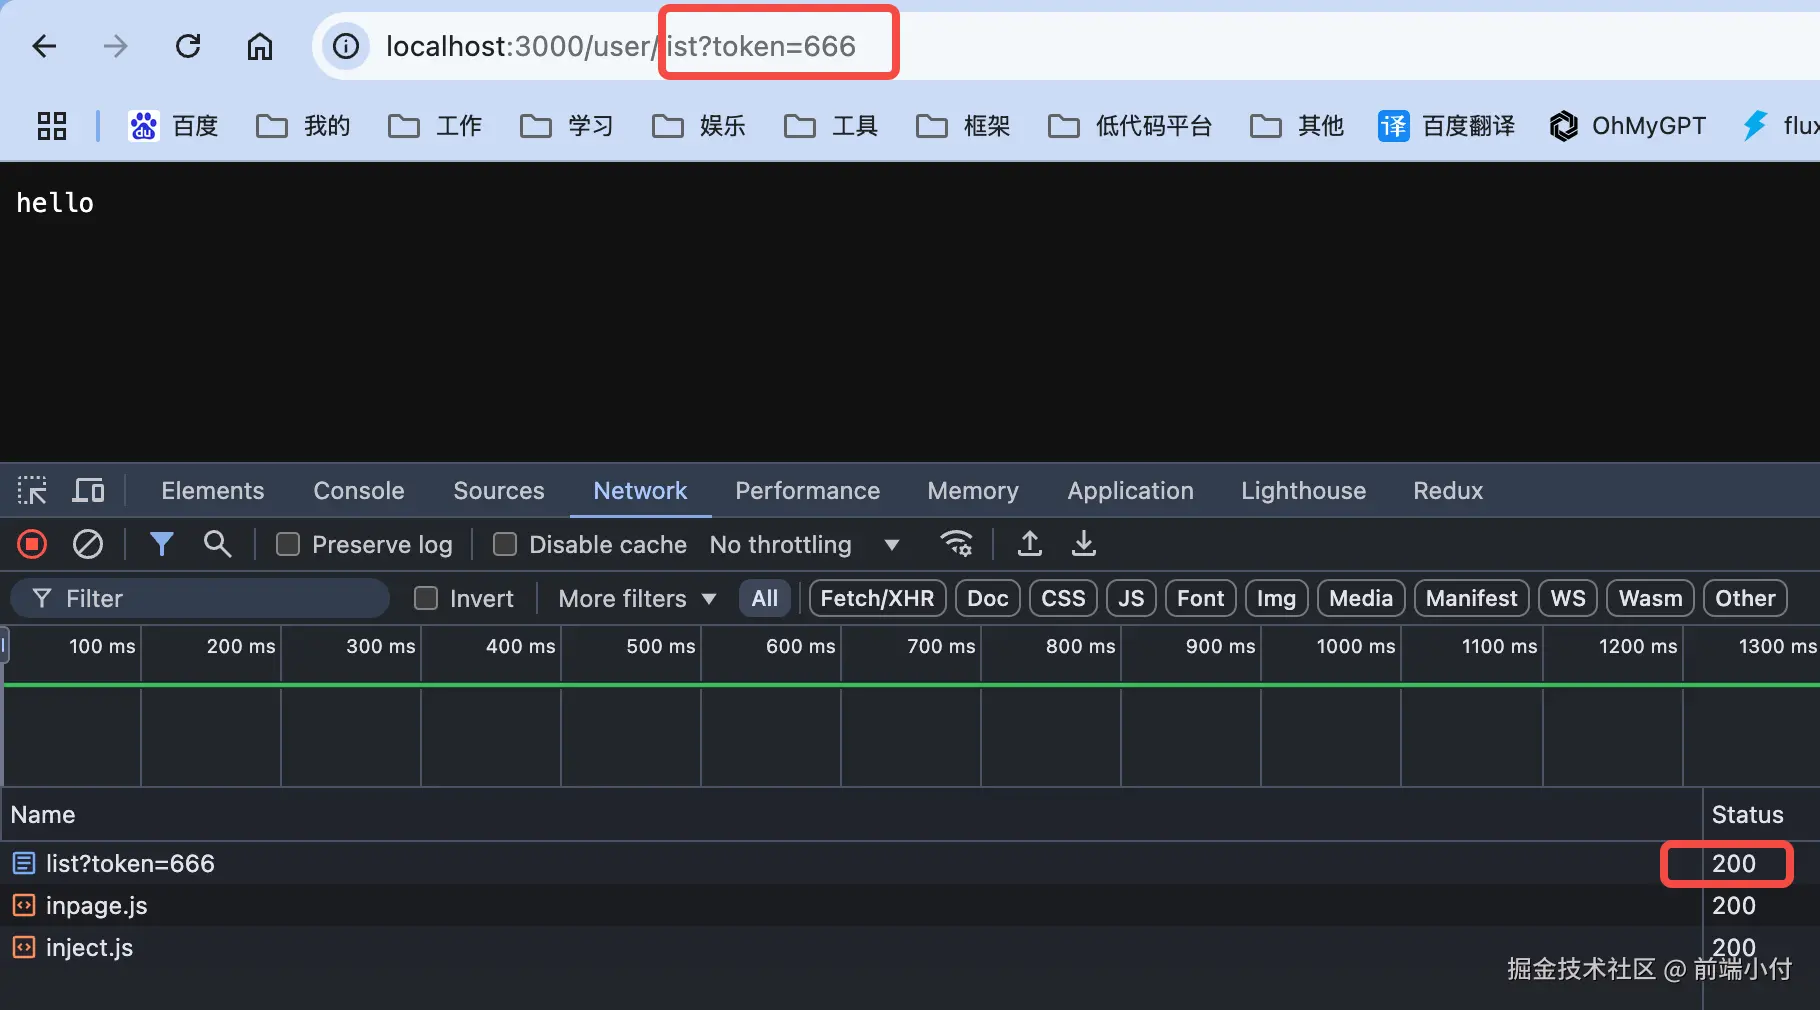1820x1010 pixels.
Task: Filter requests by WS
Action: pos(1568,598)
